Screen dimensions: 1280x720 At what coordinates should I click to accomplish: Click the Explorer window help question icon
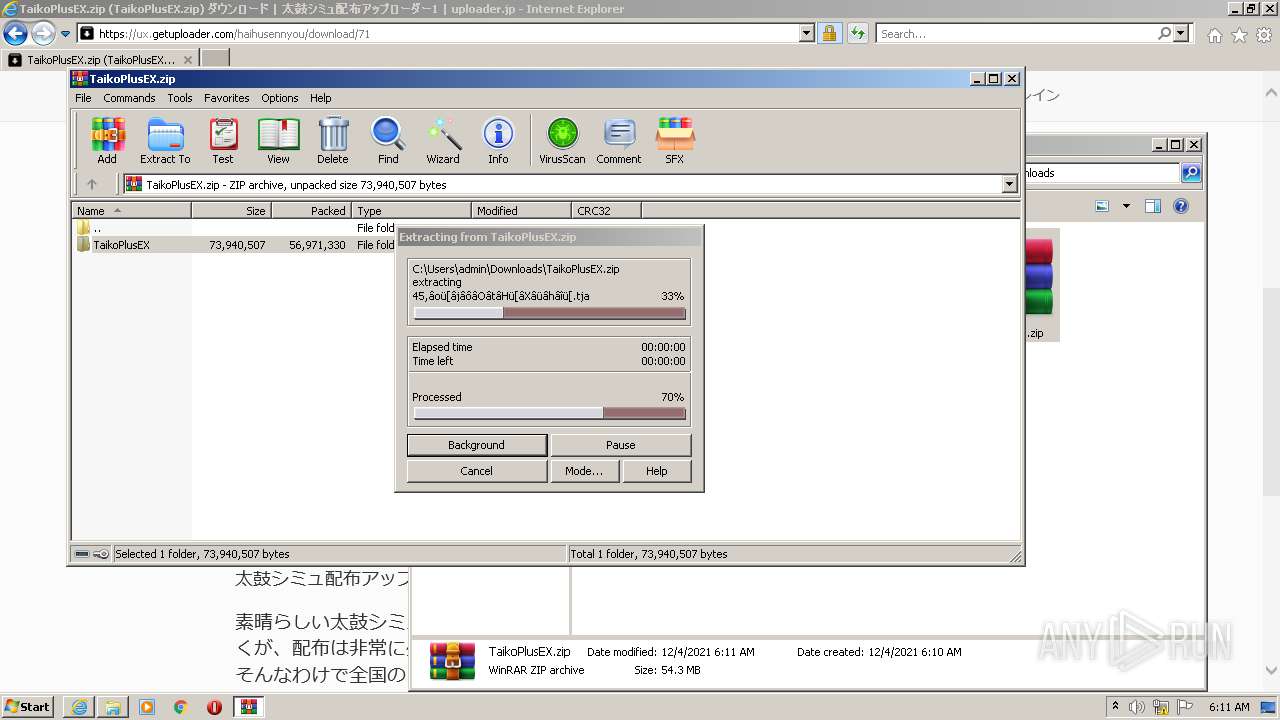click(1181, 206)
